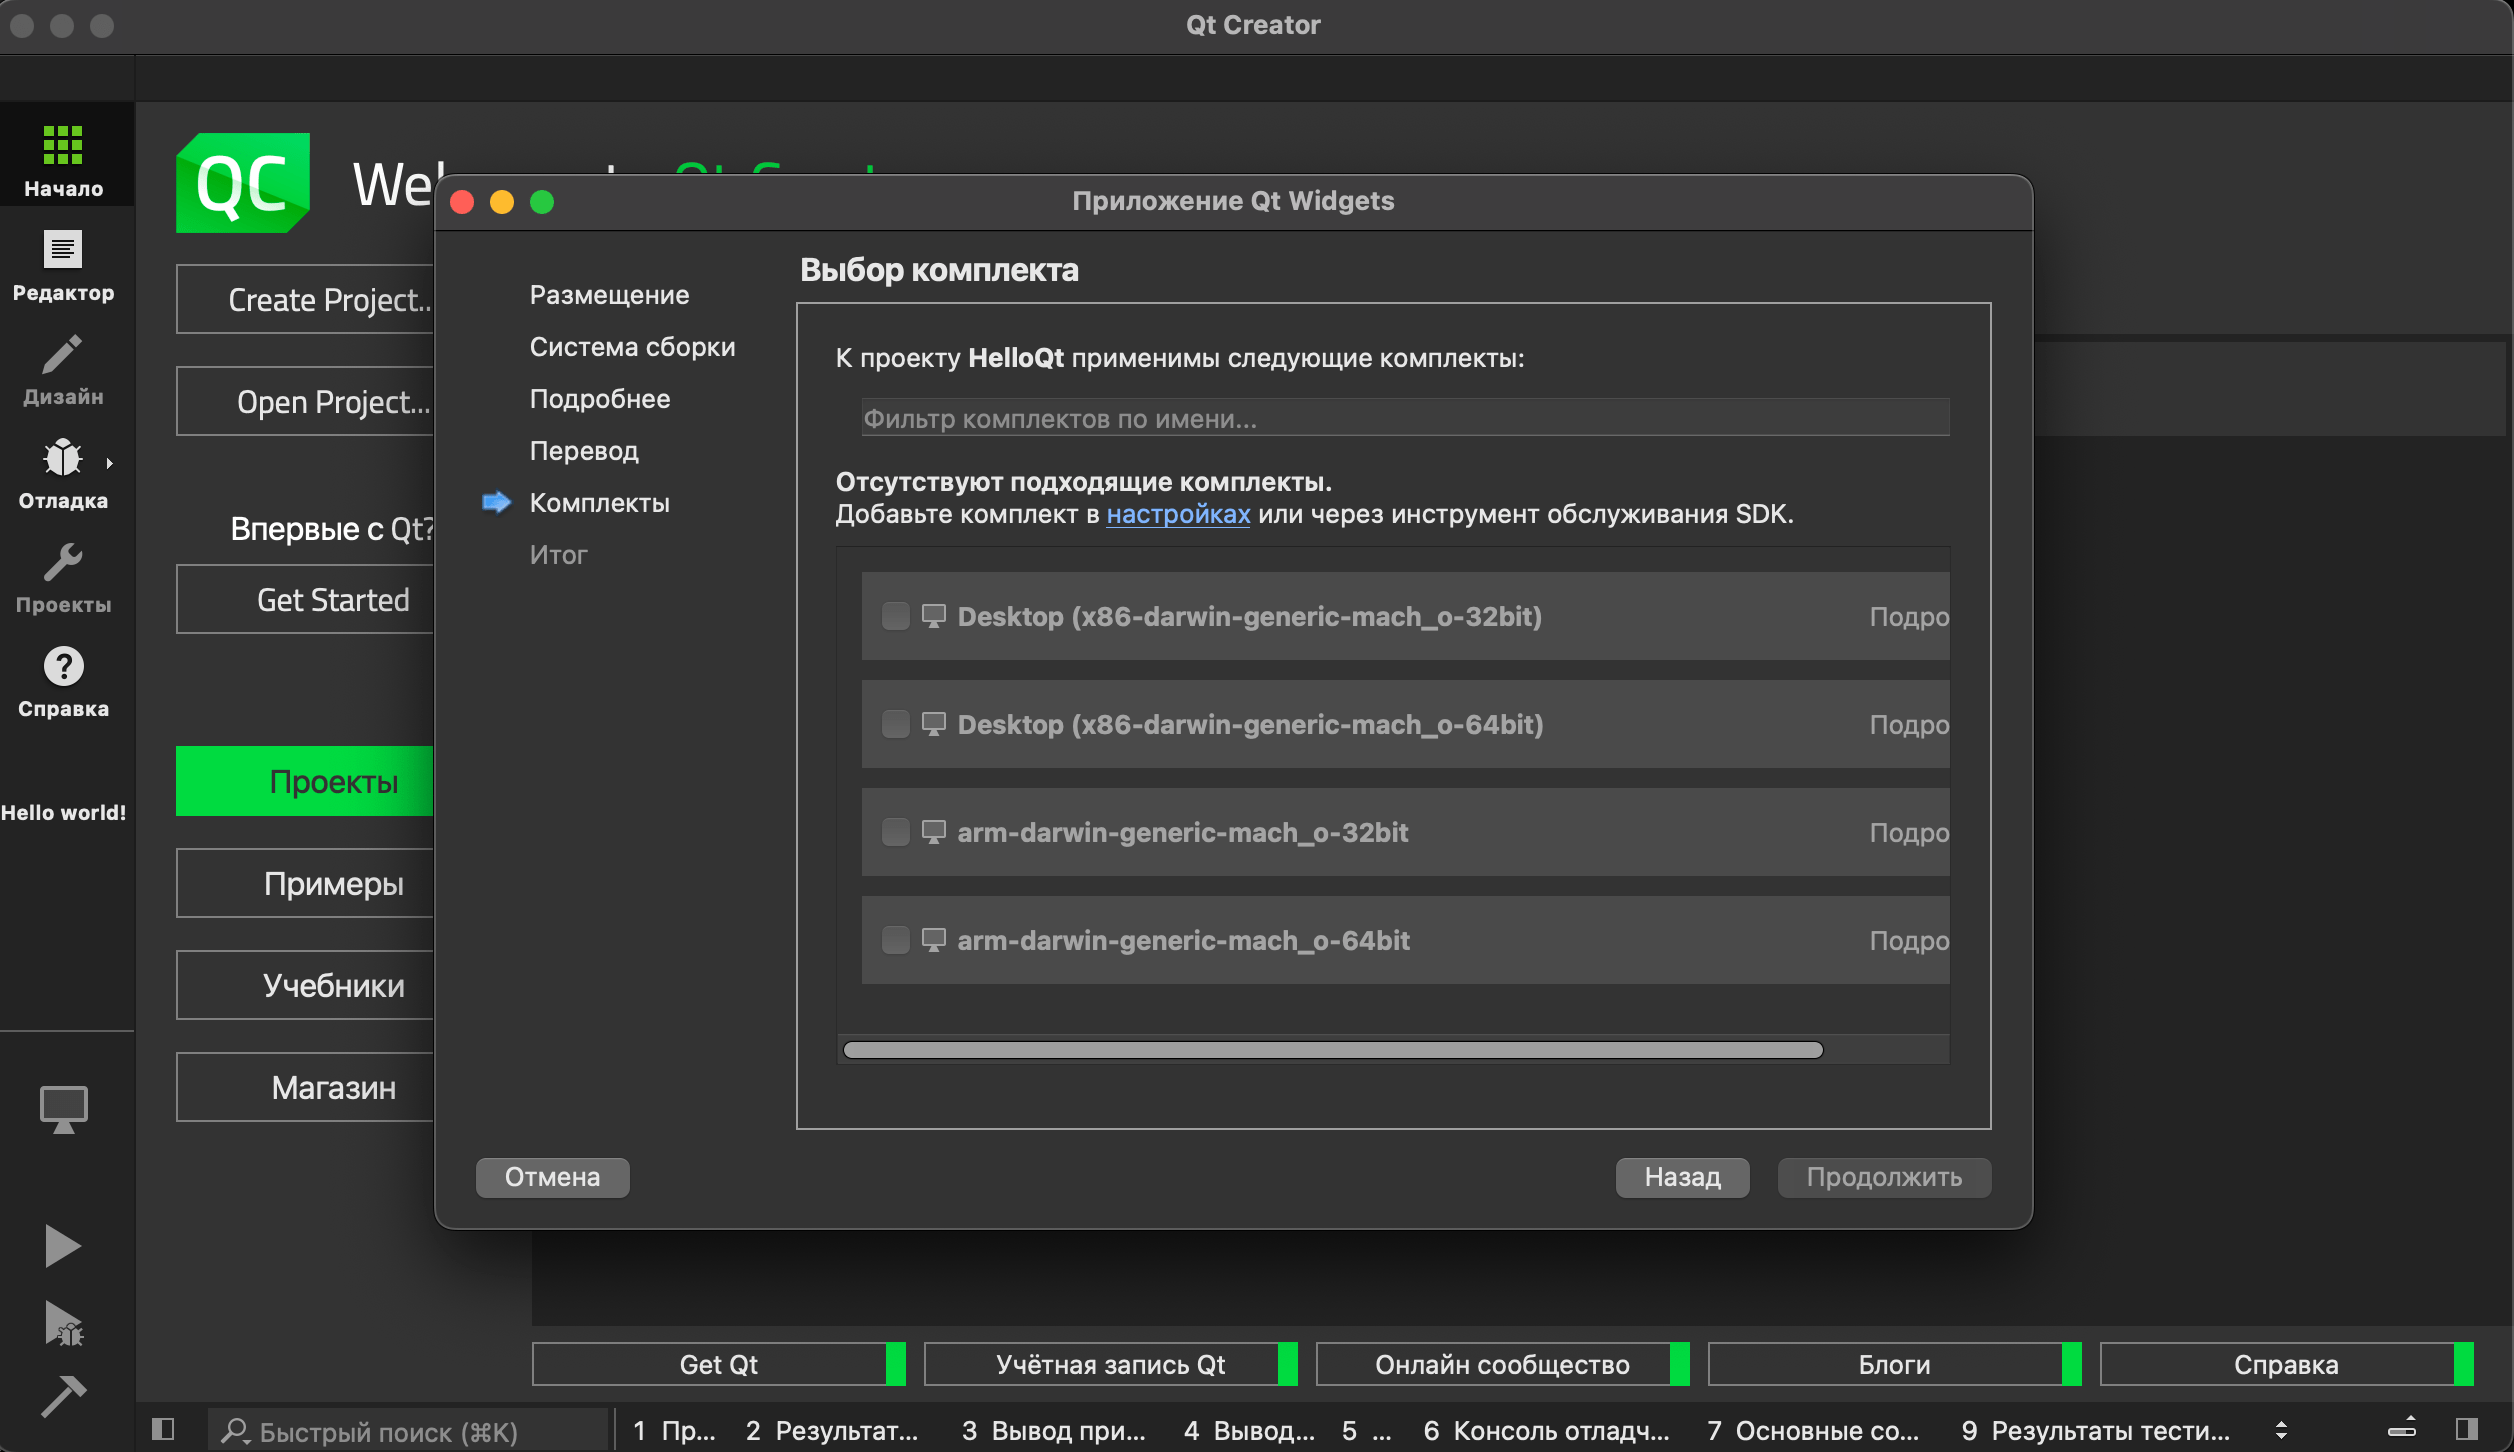
Task: Switch to the Консоль отладчика tab
Action: [1545, 1430]
